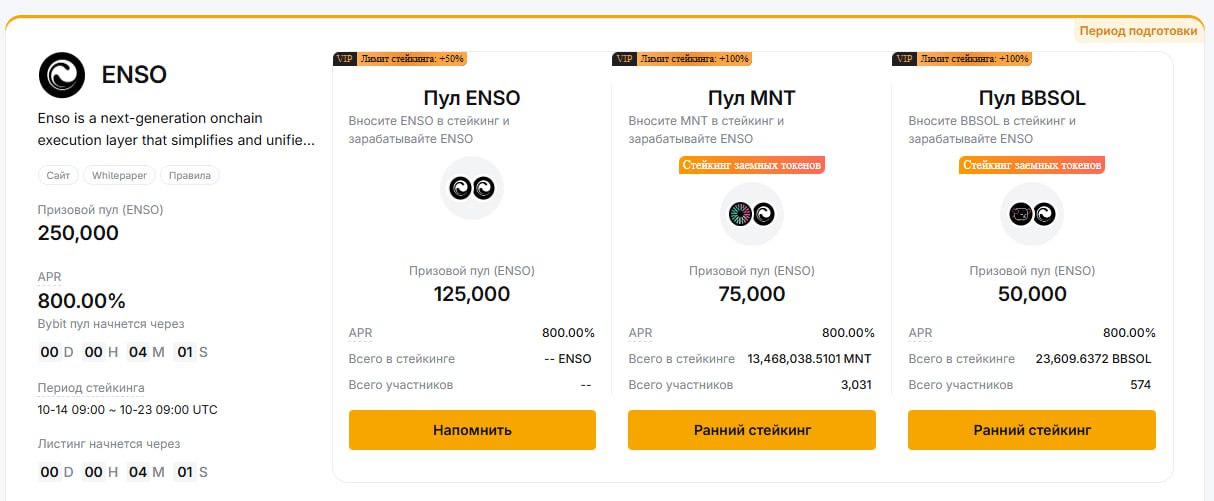Open the Whitepaper link
The width and height of the screenshot is (1214, 501).
pos(119,175)
